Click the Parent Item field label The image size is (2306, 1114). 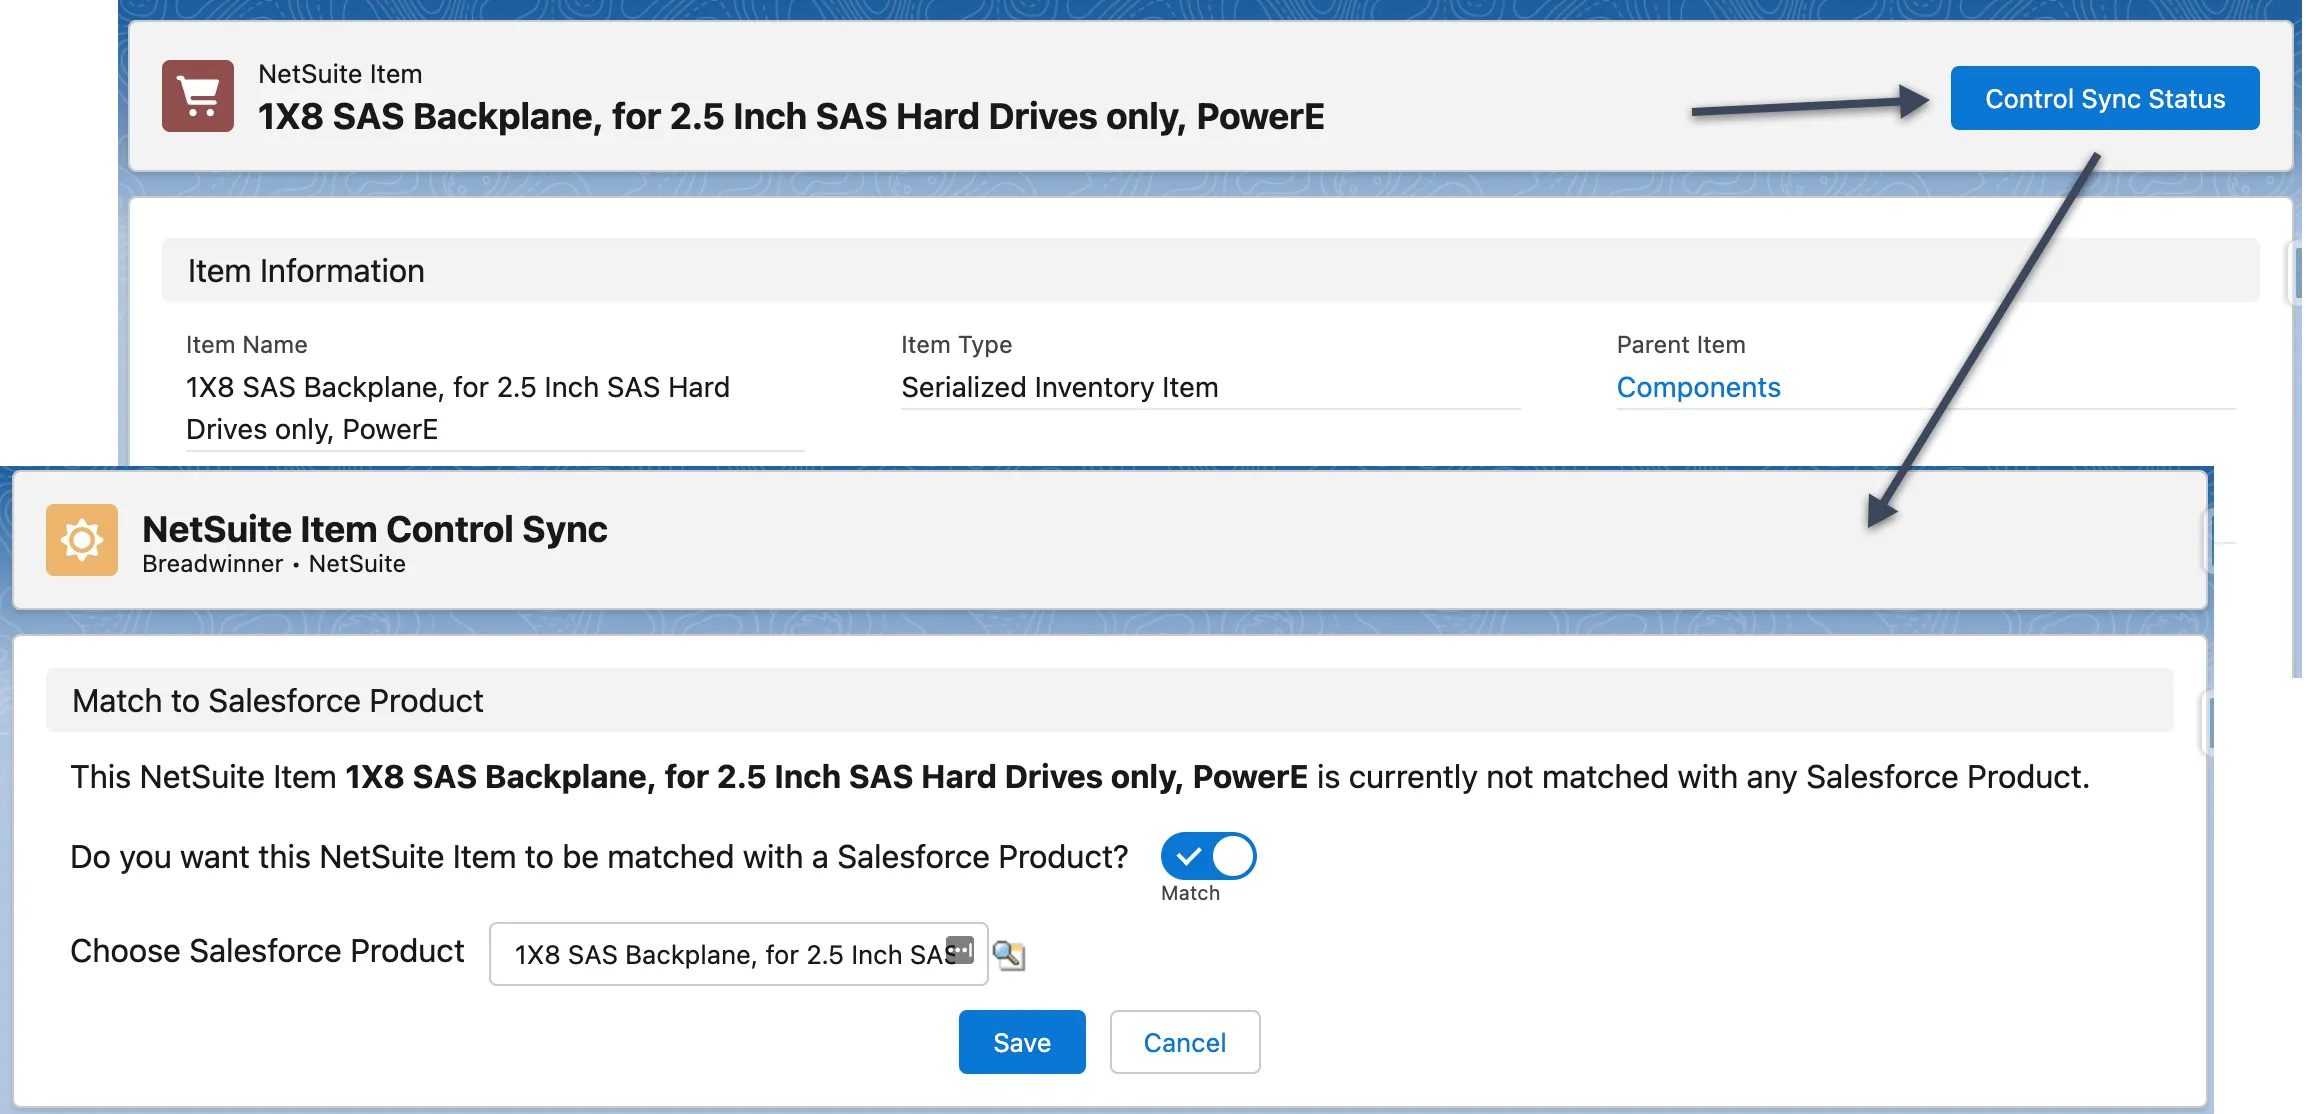pos(1681,344)
